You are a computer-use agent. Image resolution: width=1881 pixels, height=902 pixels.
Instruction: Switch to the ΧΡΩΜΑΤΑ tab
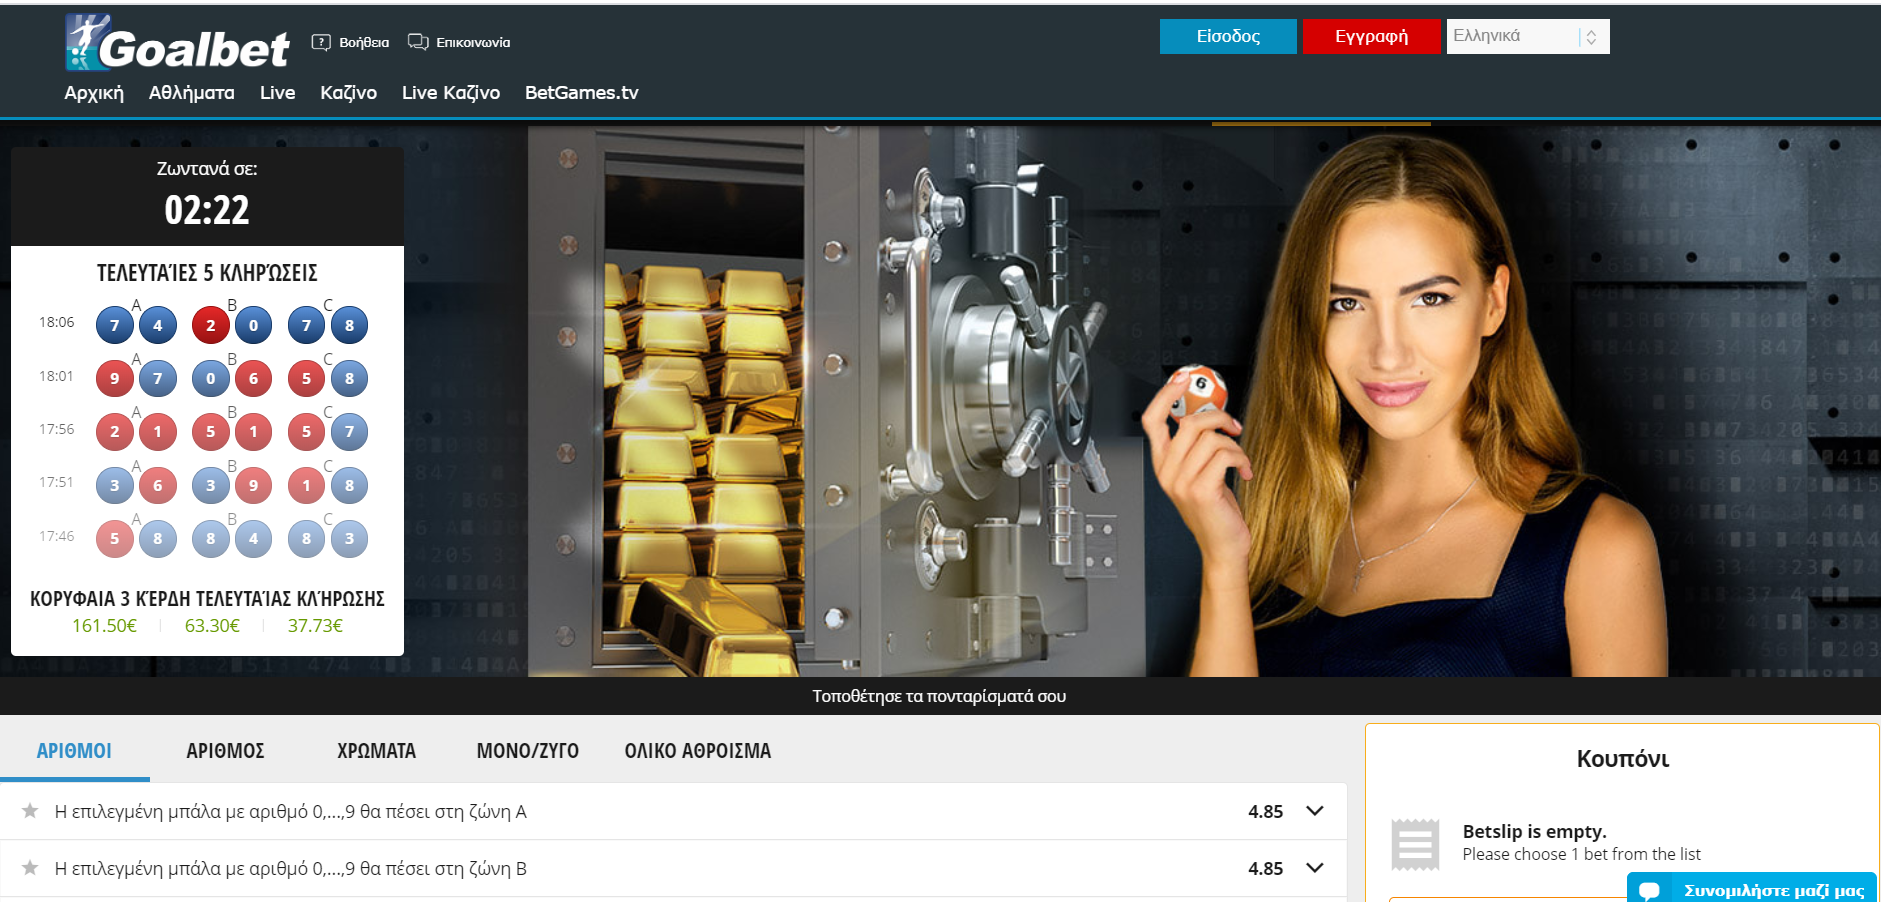click(376, 751)
